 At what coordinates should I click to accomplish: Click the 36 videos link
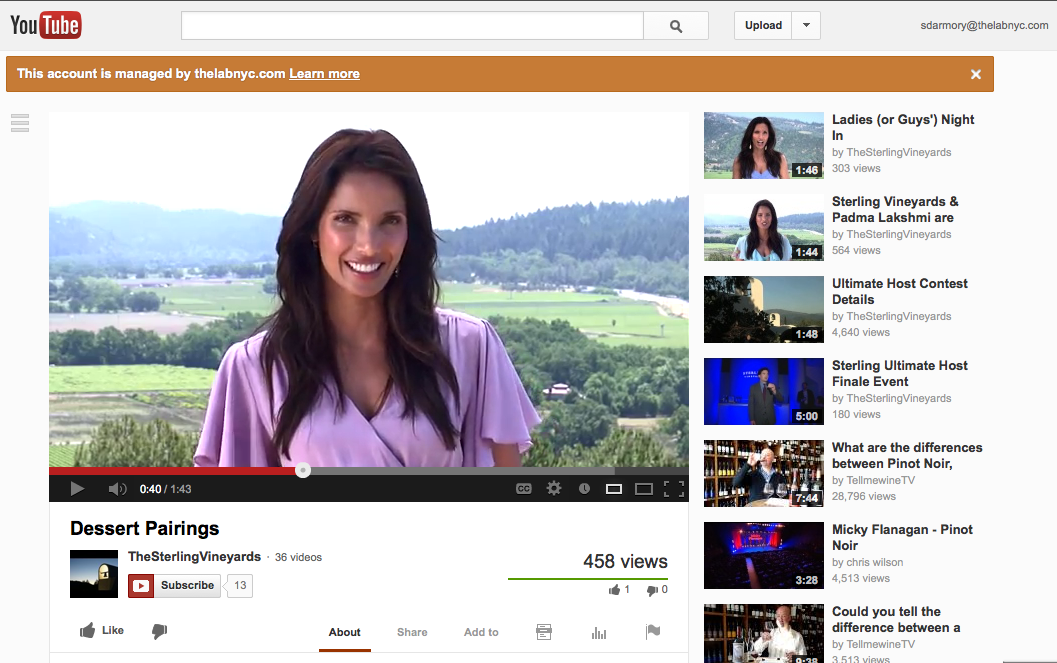[x=298, y=557]
